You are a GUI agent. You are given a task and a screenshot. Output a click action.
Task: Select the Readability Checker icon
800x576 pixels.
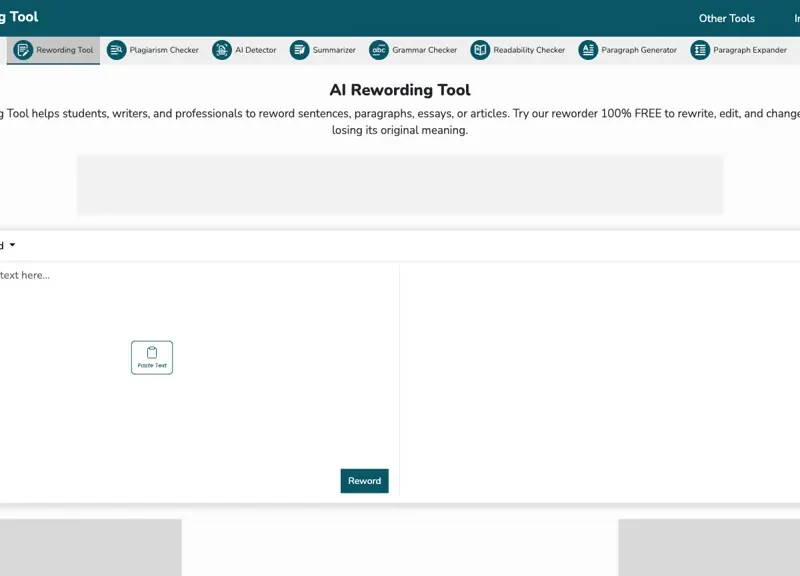(481, 49)
